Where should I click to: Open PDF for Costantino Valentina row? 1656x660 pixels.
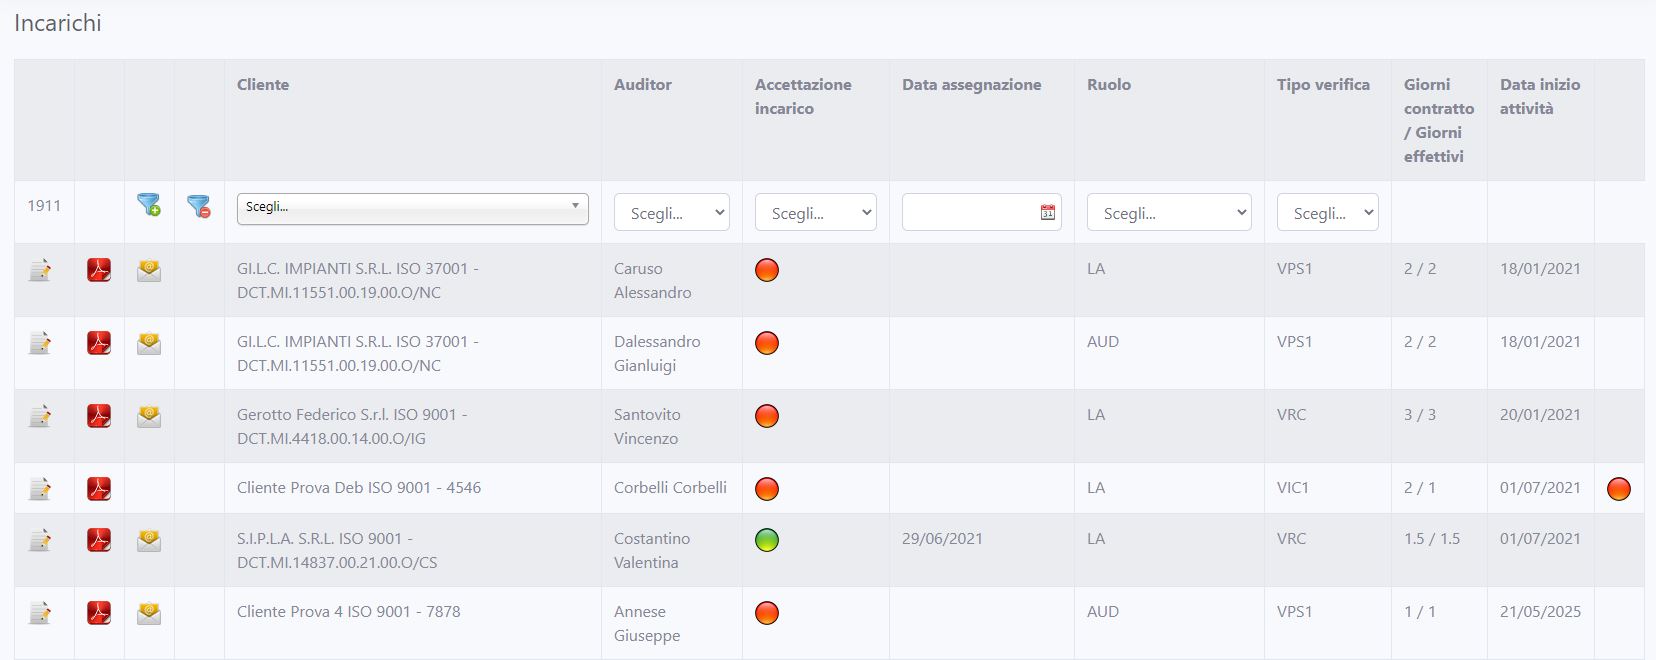(x=99, y=540)
